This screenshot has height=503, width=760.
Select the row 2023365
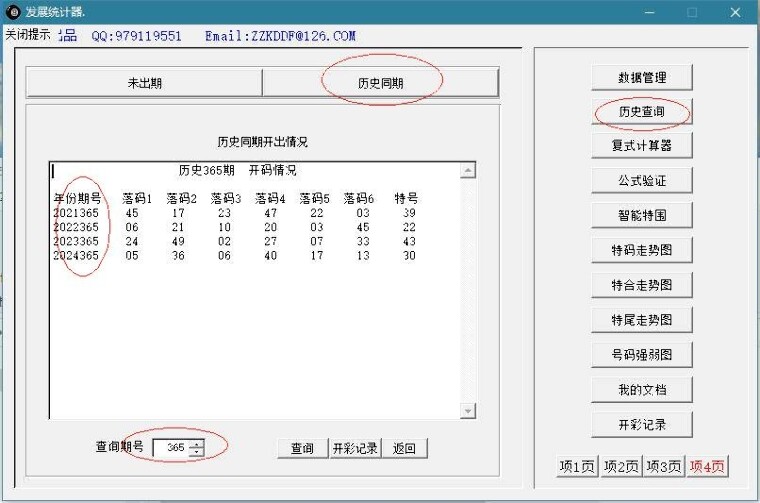pos(234,241)
